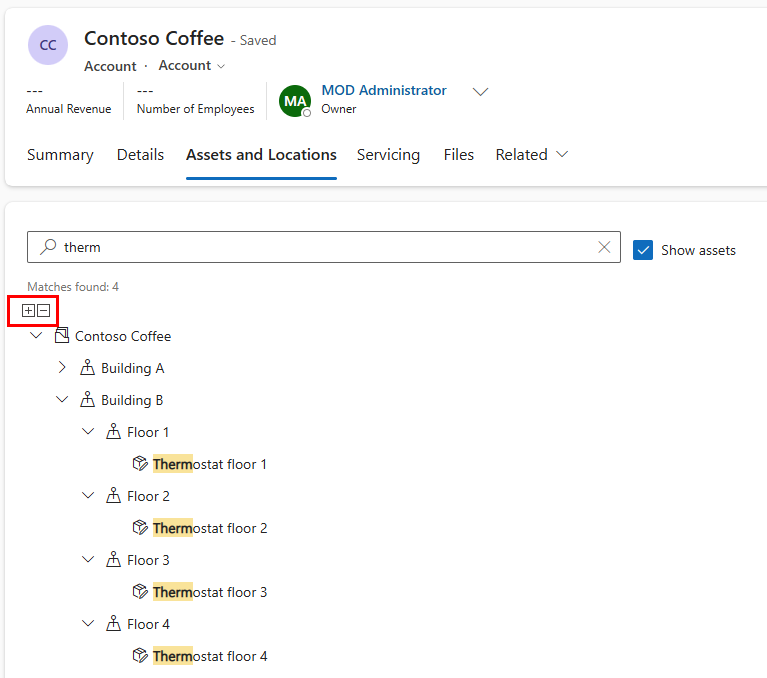Select the Building B tree label
Image resolution: width=767 pixels, height=678 pixels.
[132, 400]
